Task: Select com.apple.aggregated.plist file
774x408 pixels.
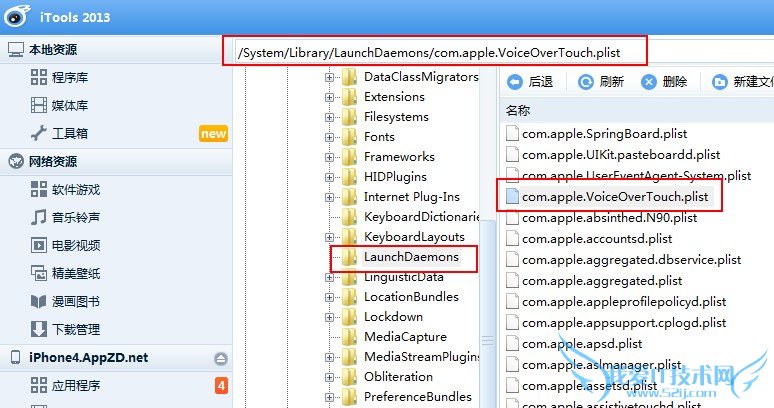Action: coord(602,281)
